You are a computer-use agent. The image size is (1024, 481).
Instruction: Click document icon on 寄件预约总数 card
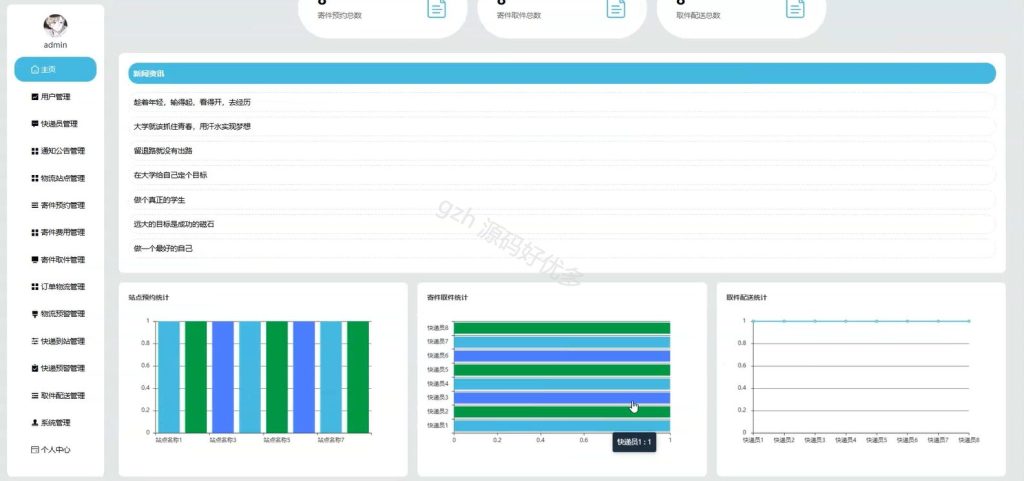click(437, 8)
